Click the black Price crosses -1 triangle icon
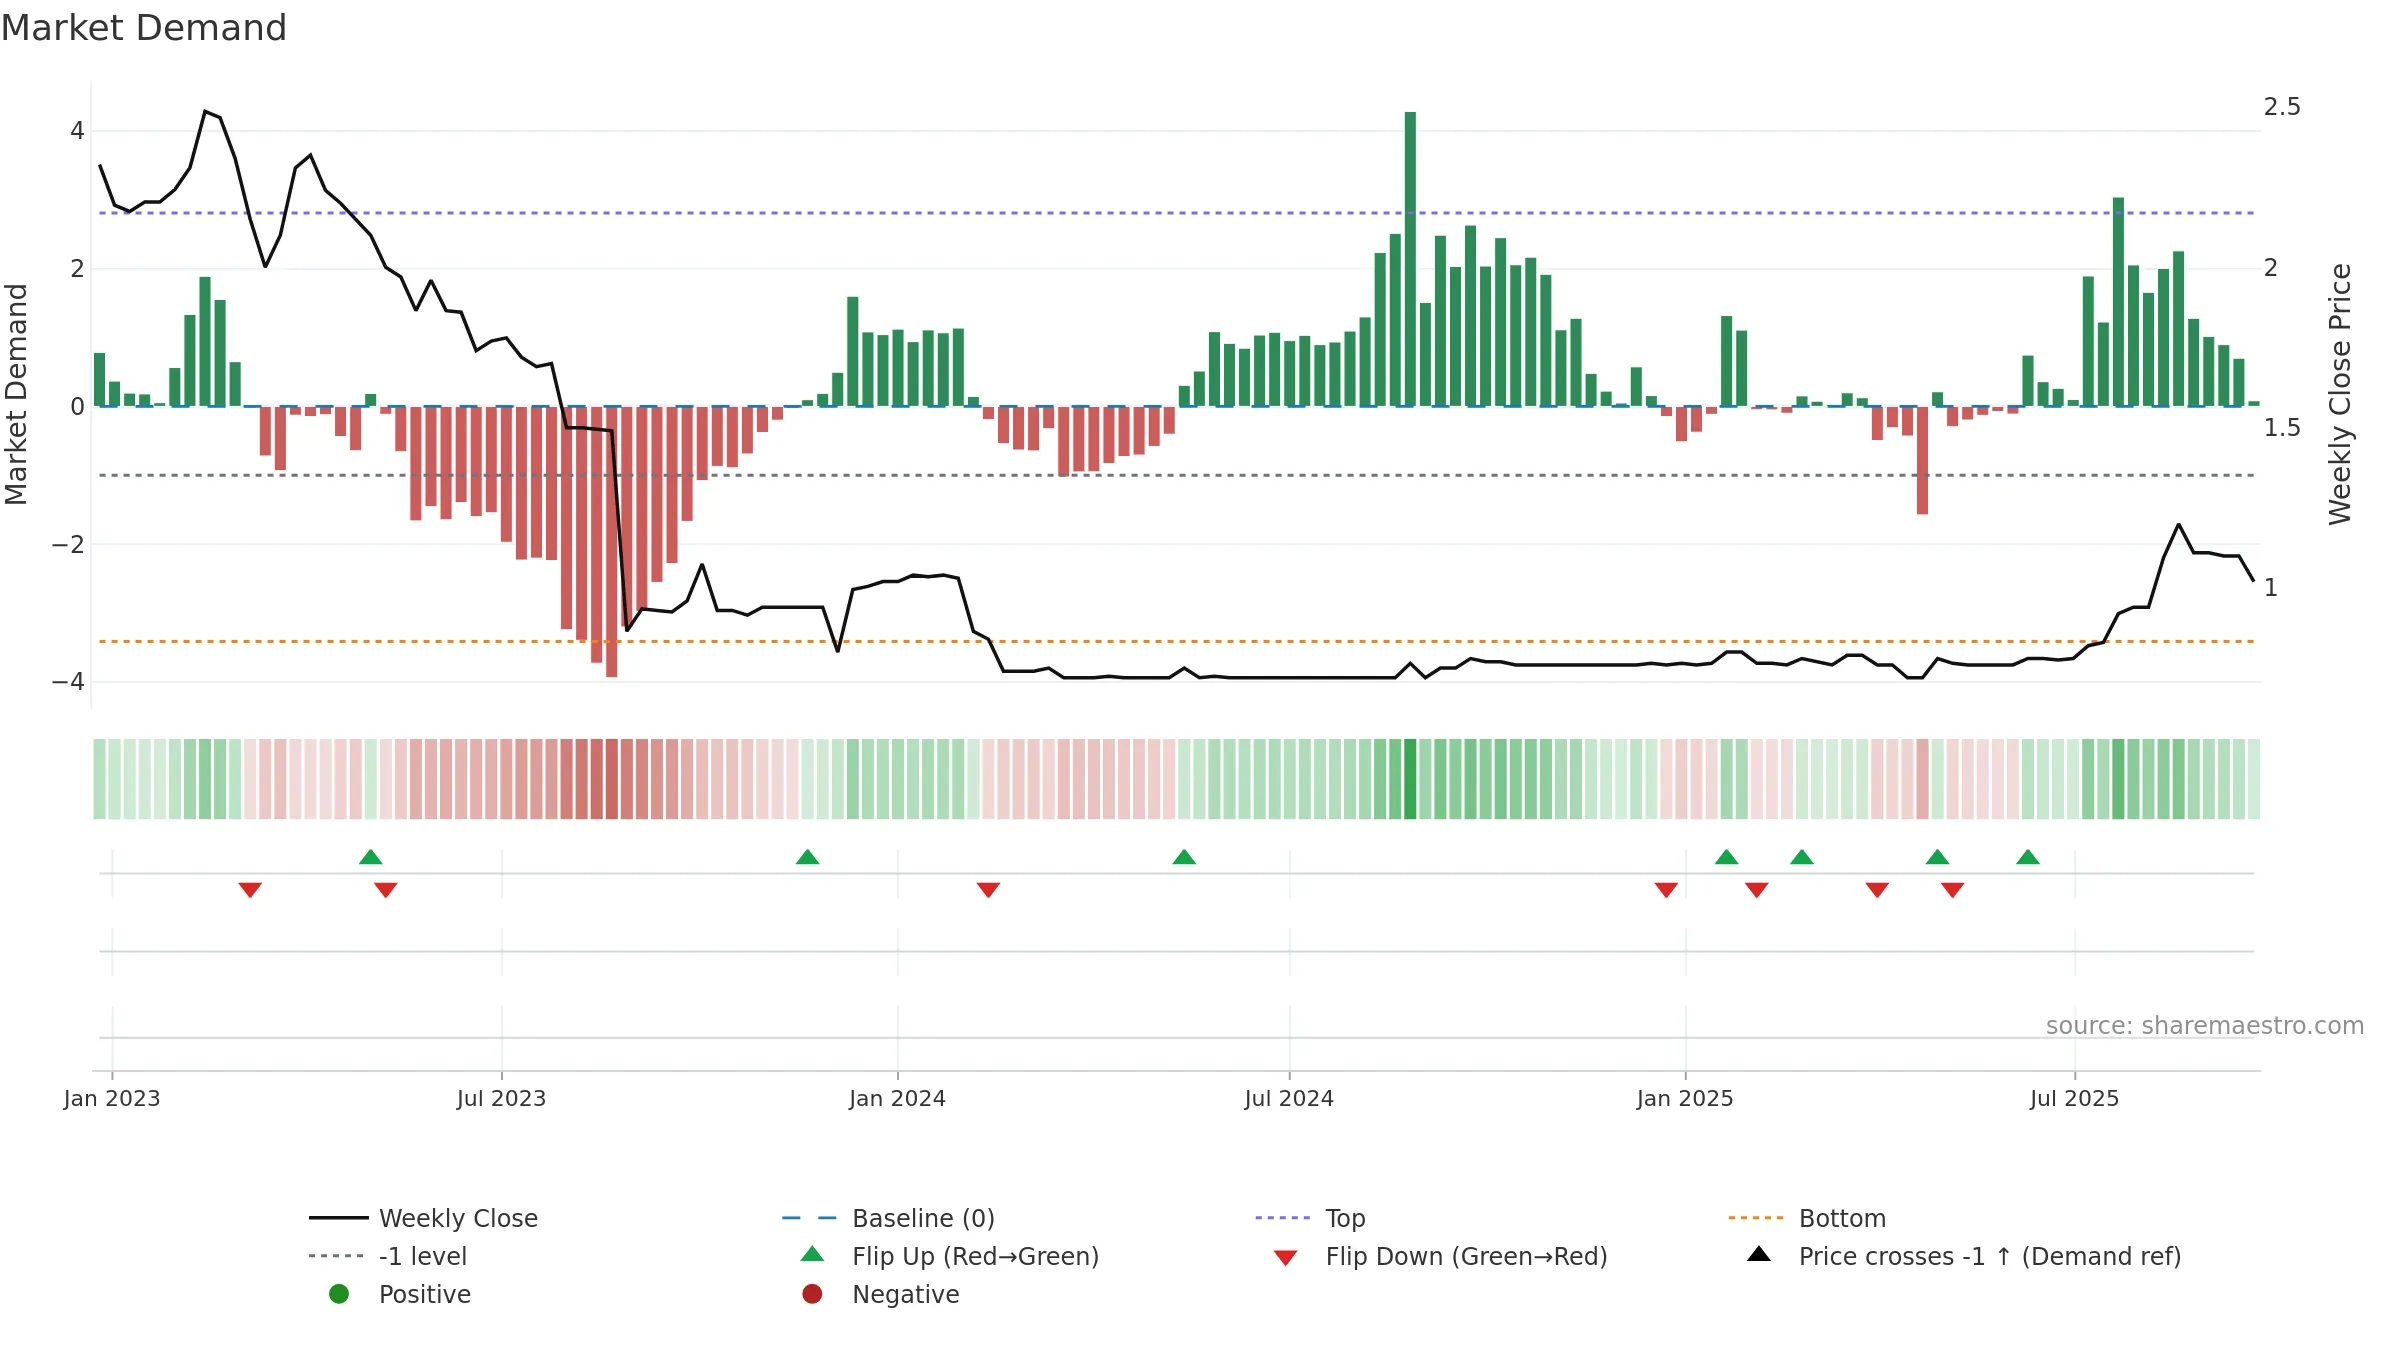Screen dimensions: 2400x1350 click(x=1759, y=1254)
